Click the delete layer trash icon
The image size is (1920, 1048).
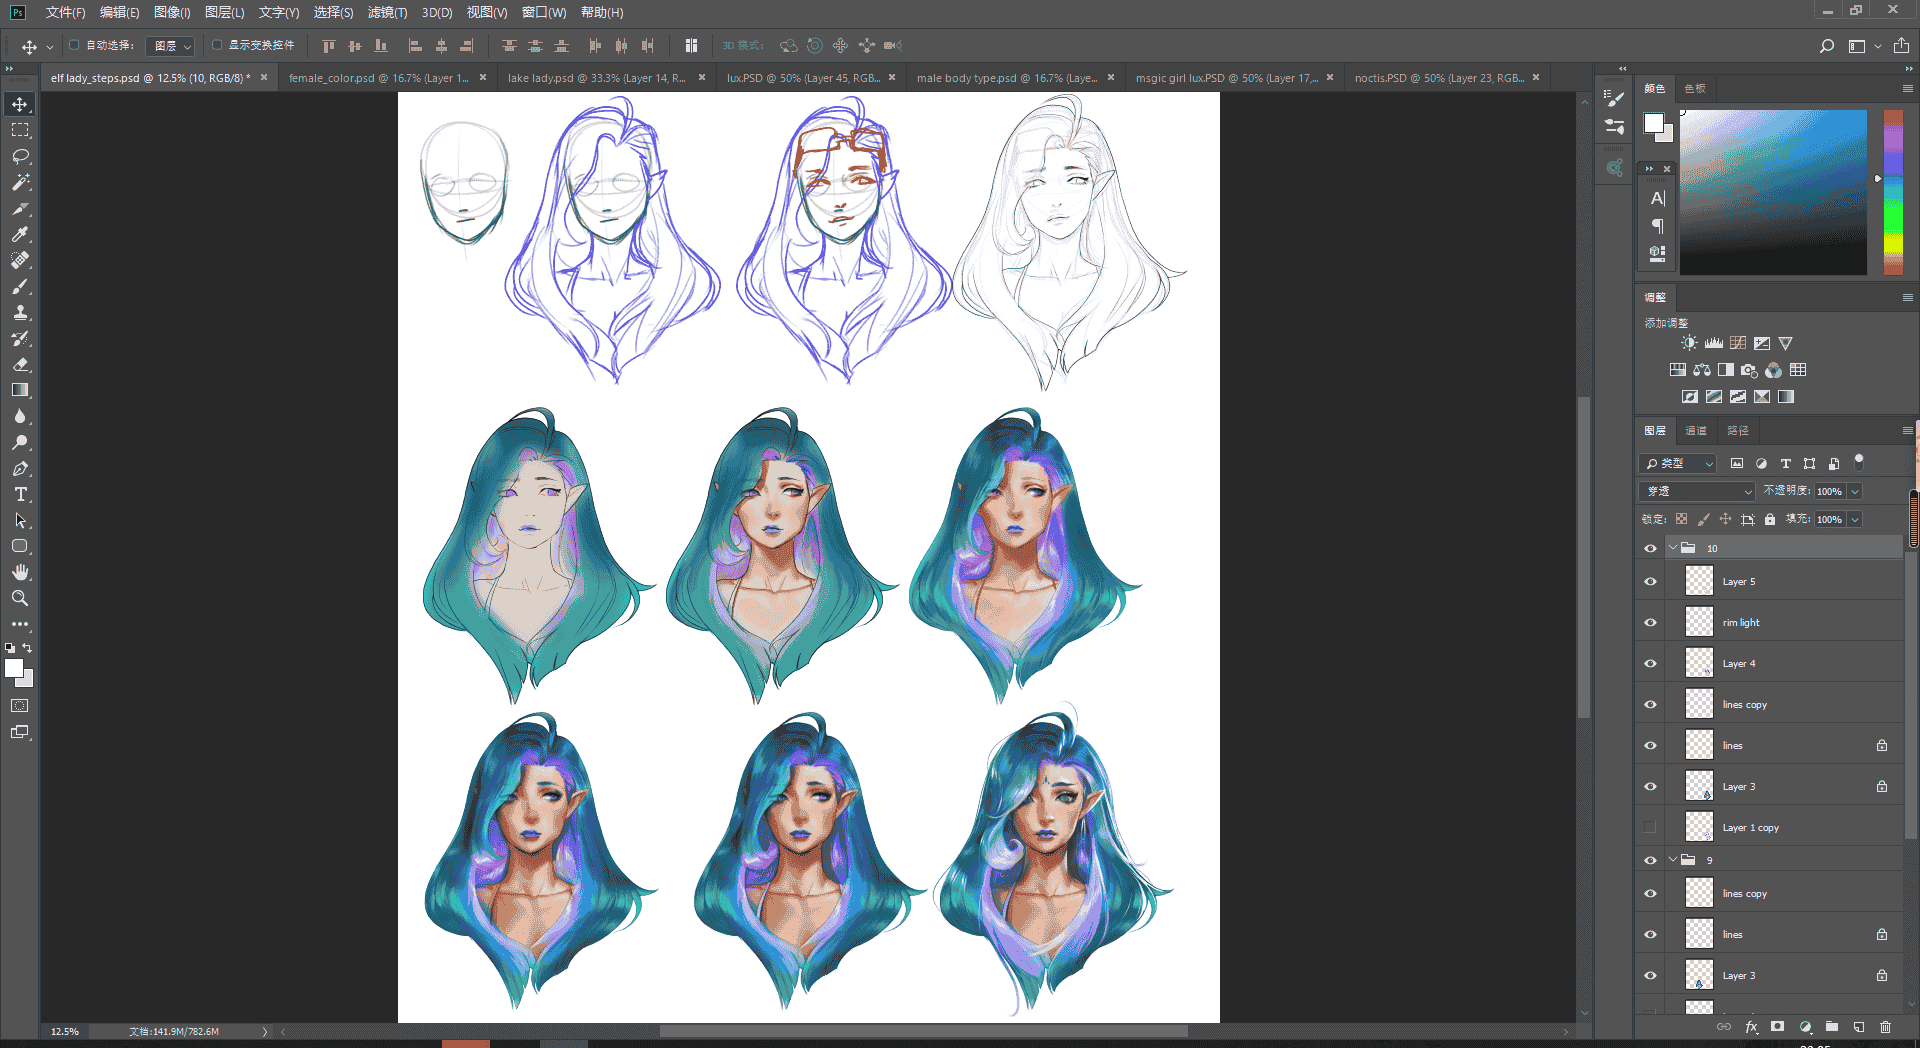pyautogui.click(x=1885, y=1027)
